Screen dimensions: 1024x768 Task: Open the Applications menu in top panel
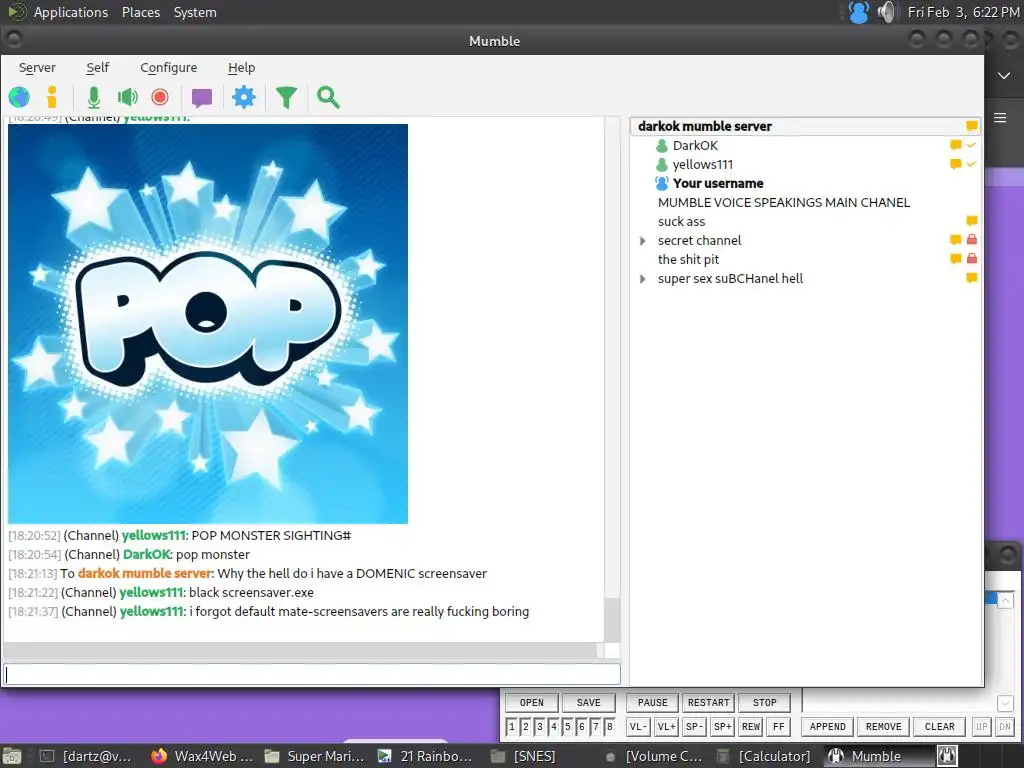pyautogui.click(x=71, y=12)
